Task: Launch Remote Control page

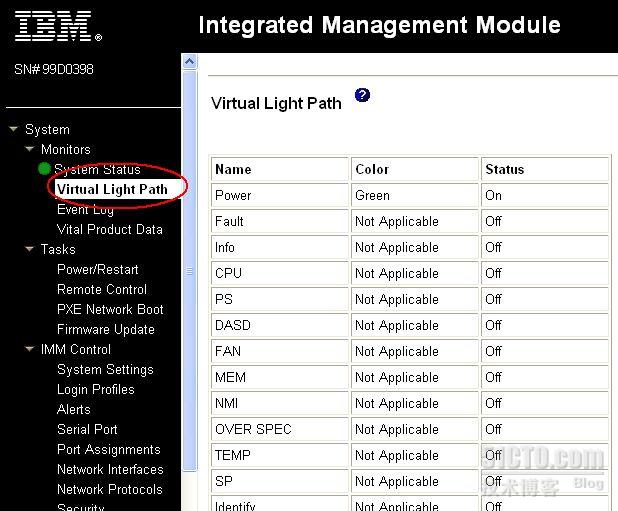Action: [x=102, y=289]
